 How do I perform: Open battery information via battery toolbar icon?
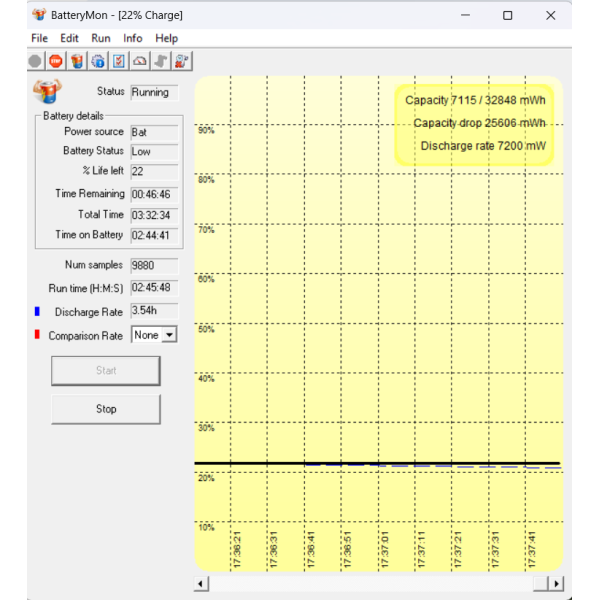click(77, 61)
